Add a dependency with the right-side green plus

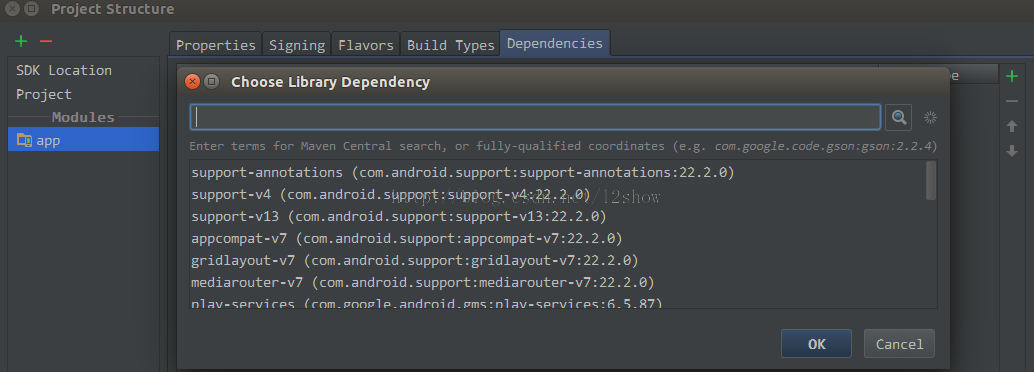(1012, 77)
